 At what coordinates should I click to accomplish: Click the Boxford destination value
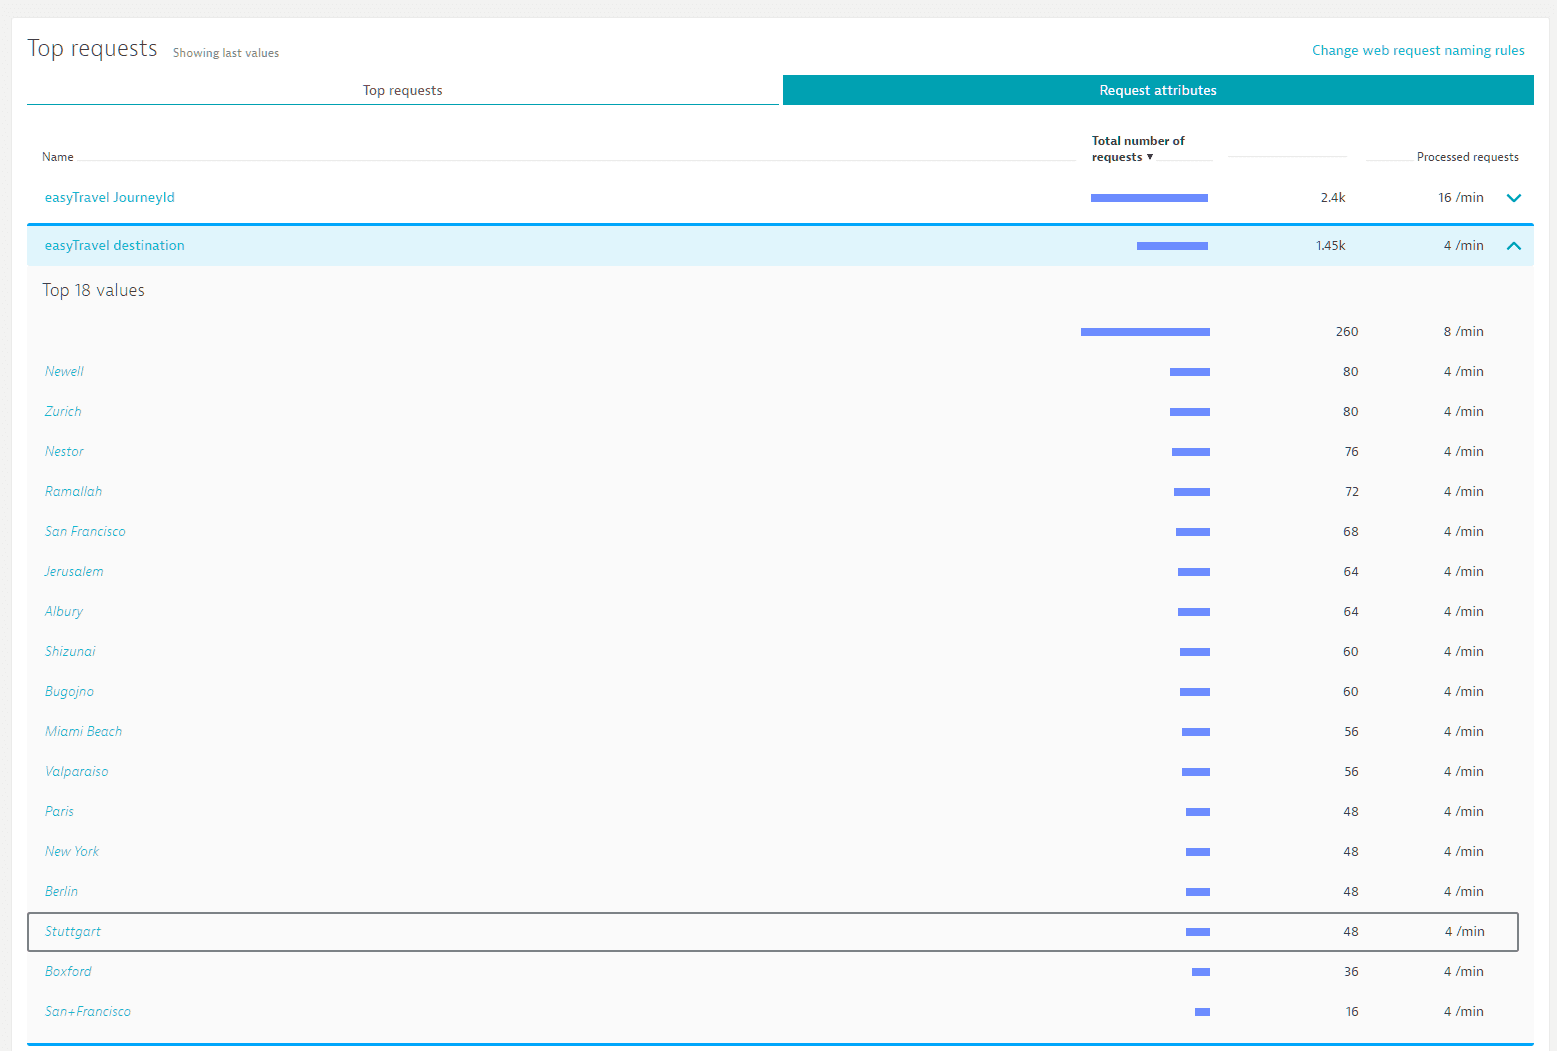[x=68, y=971]
